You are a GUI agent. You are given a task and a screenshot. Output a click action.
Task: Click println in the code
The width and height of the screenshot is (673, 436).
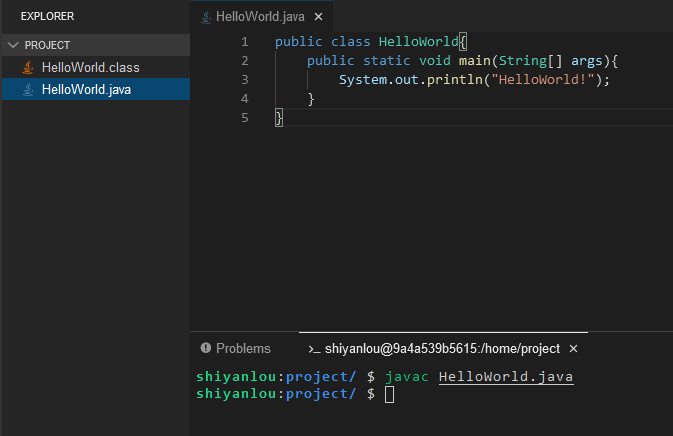click(x=455, y=80)
